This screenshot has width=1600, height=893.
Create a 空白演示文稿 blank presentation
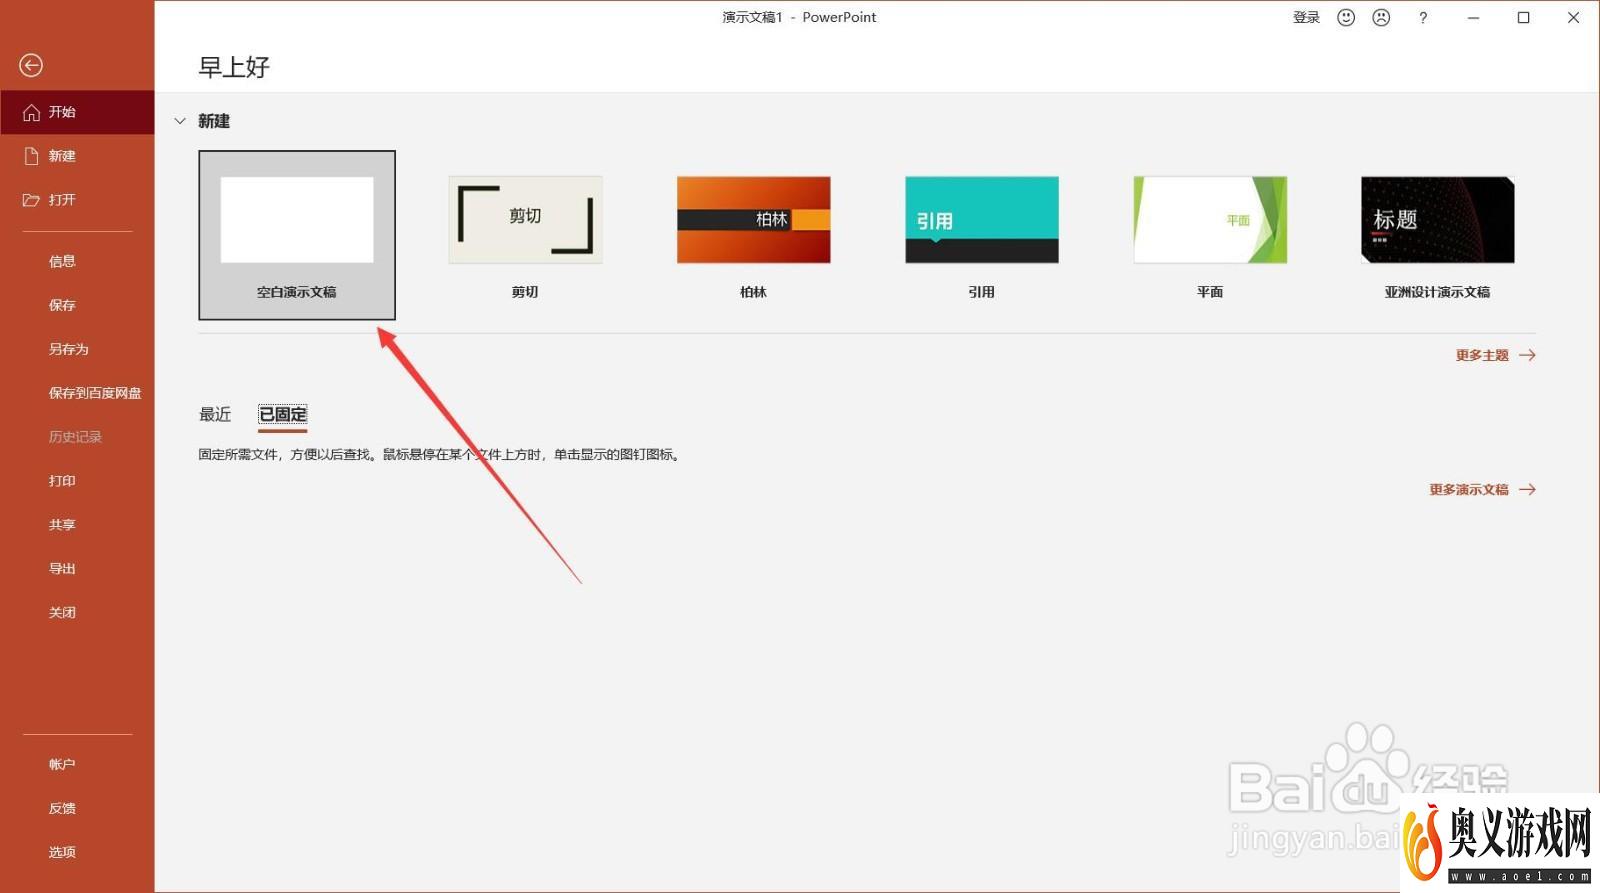pos(297,235)
